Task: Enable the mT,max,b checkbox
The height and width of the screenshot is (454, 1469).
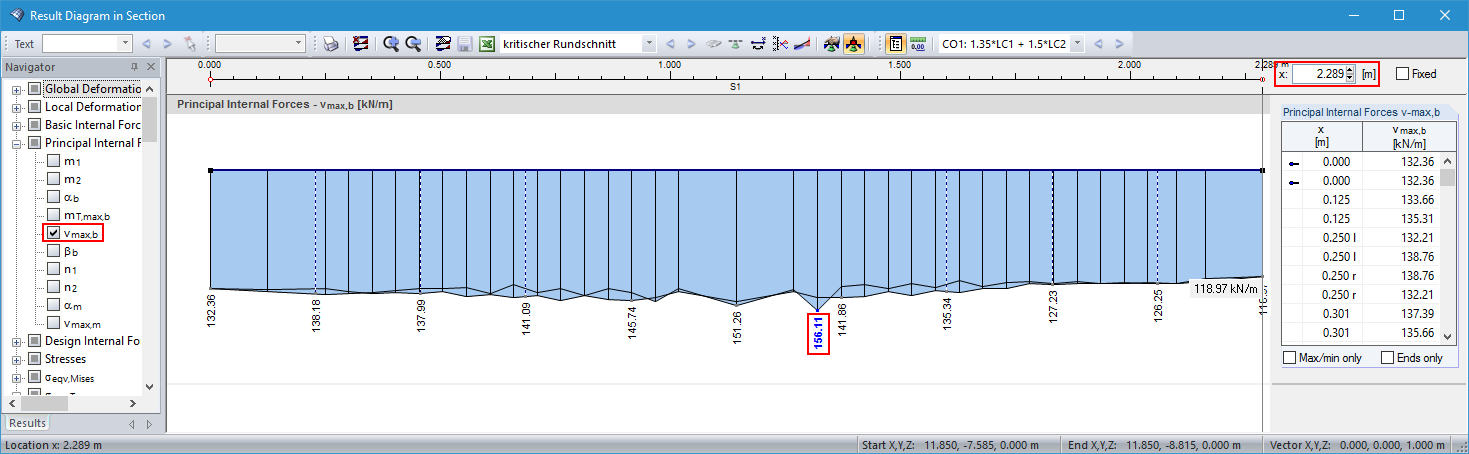Action: point(53,215)
